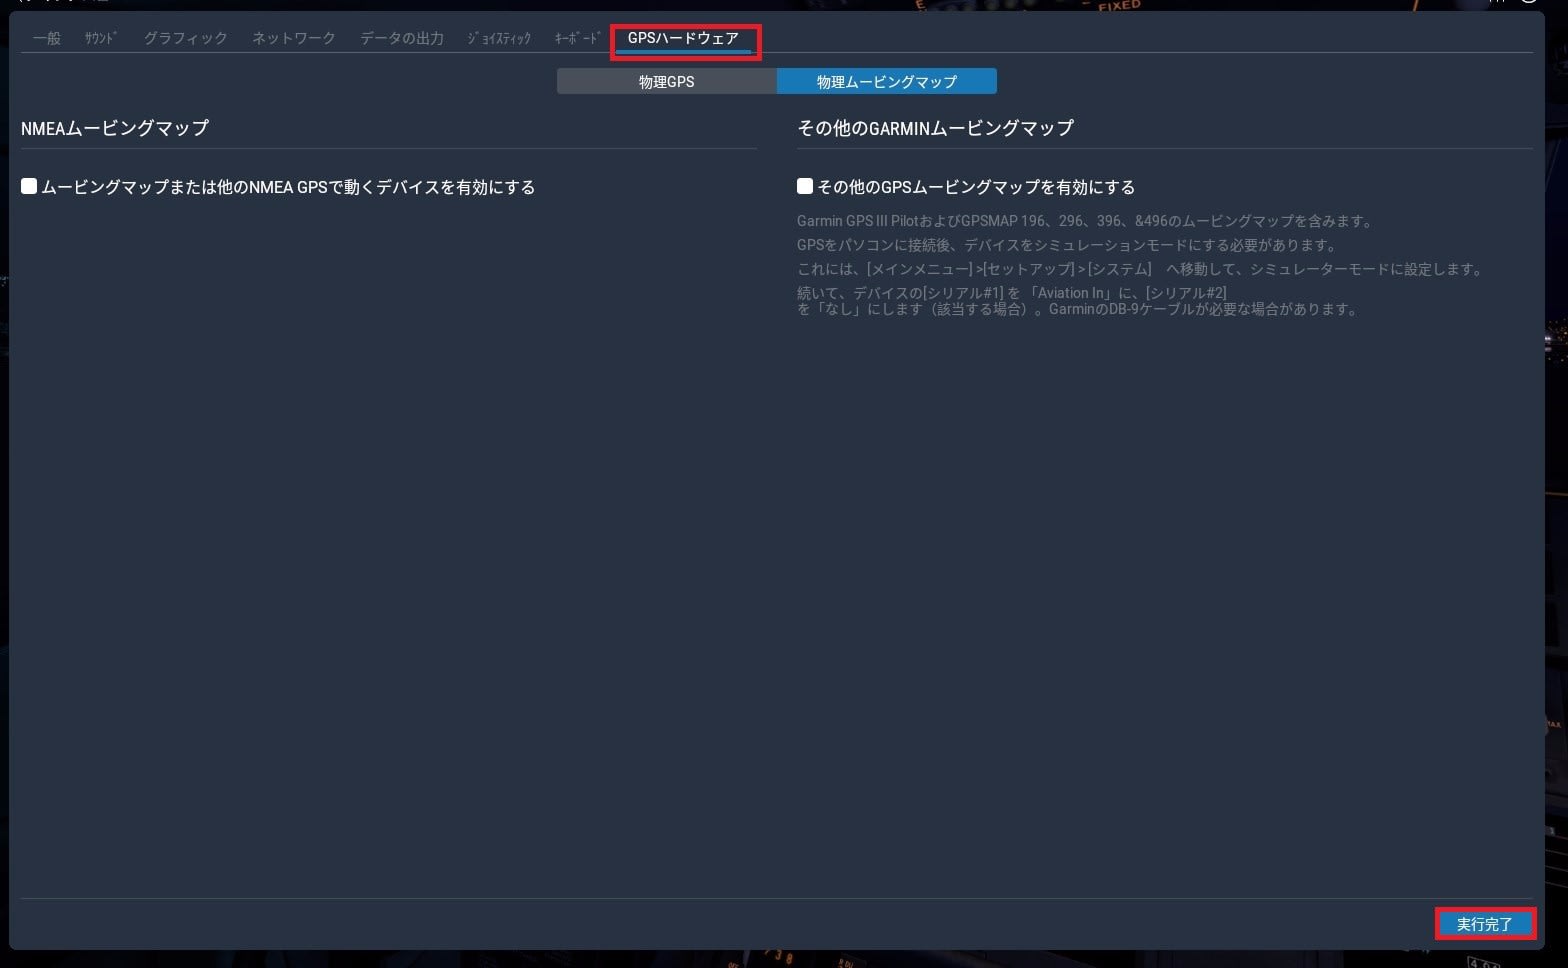The width and height of the screenshot is (1568, 968).
Task: Select the 物理ムービングマップ segment
Action: coord(886,82)
